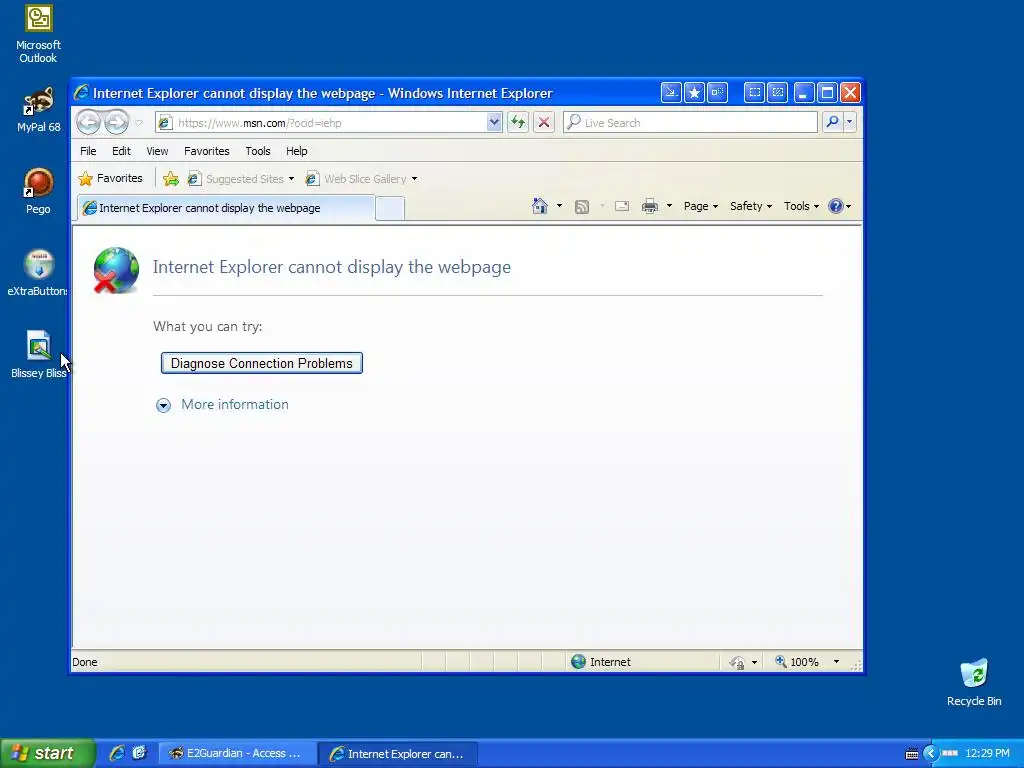Open Microsoft Outlook desktop icon
This screenshot has width=1024, height=768.
click(x=38, y=34)
